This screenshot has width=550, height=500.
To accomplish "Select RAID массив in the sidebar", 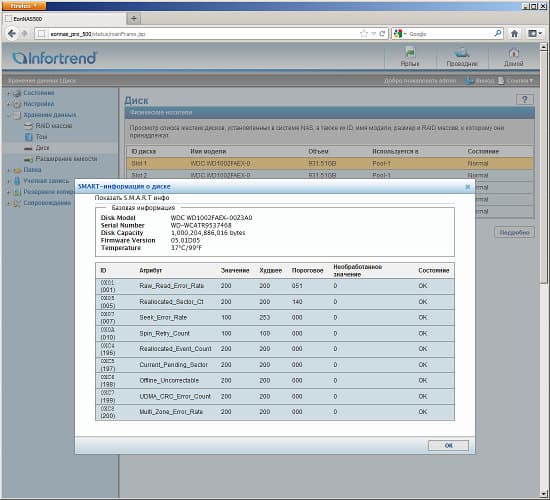I will coord(54,126).
